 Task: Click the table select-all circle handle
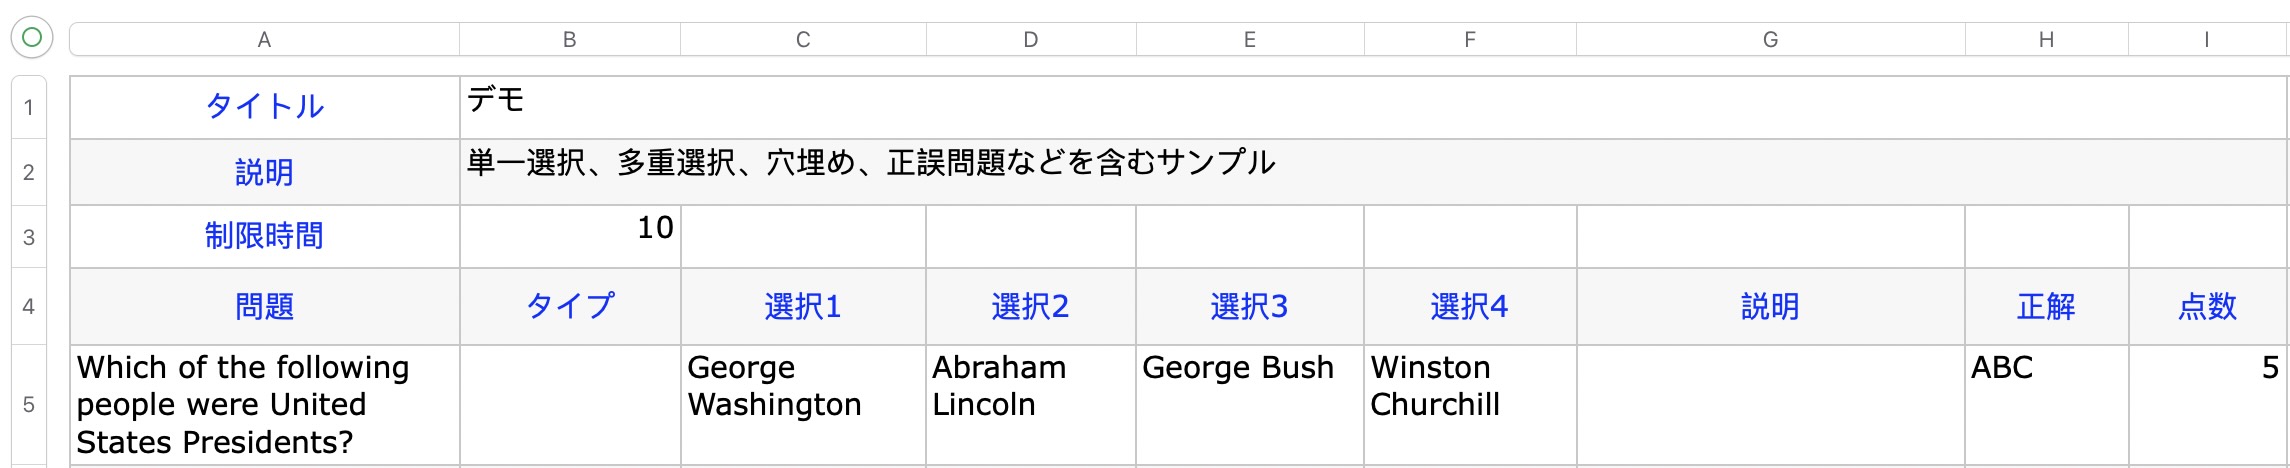[x=31, y=38]
